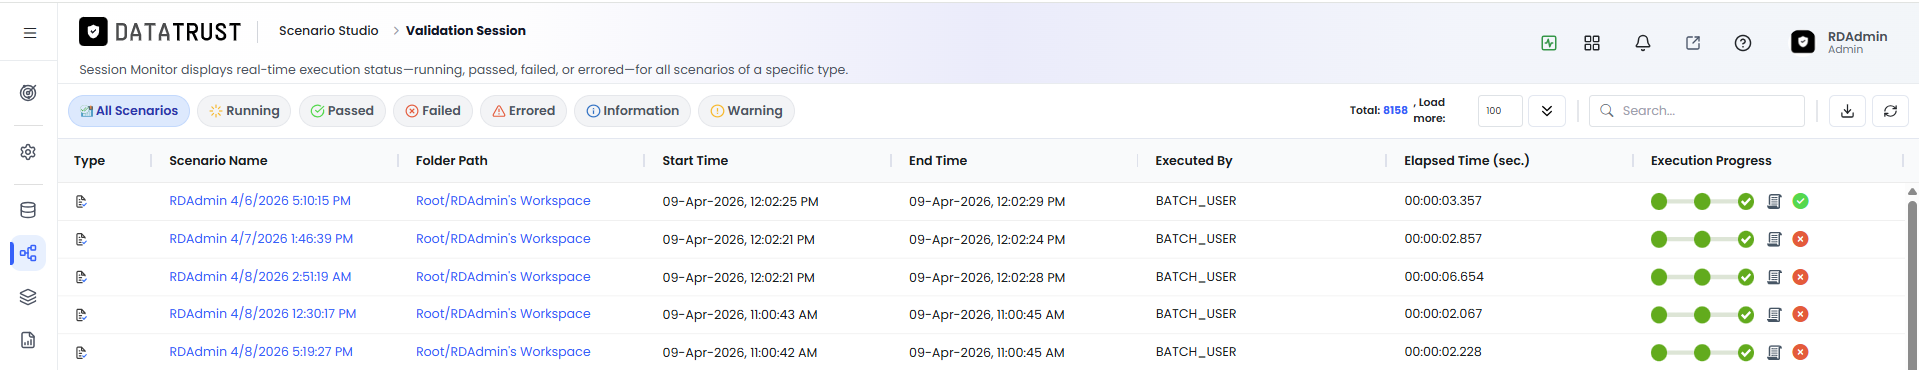The image size is (1919, 370).
Task: Click the DataTrust shield logo
Action: click(93, 32)
